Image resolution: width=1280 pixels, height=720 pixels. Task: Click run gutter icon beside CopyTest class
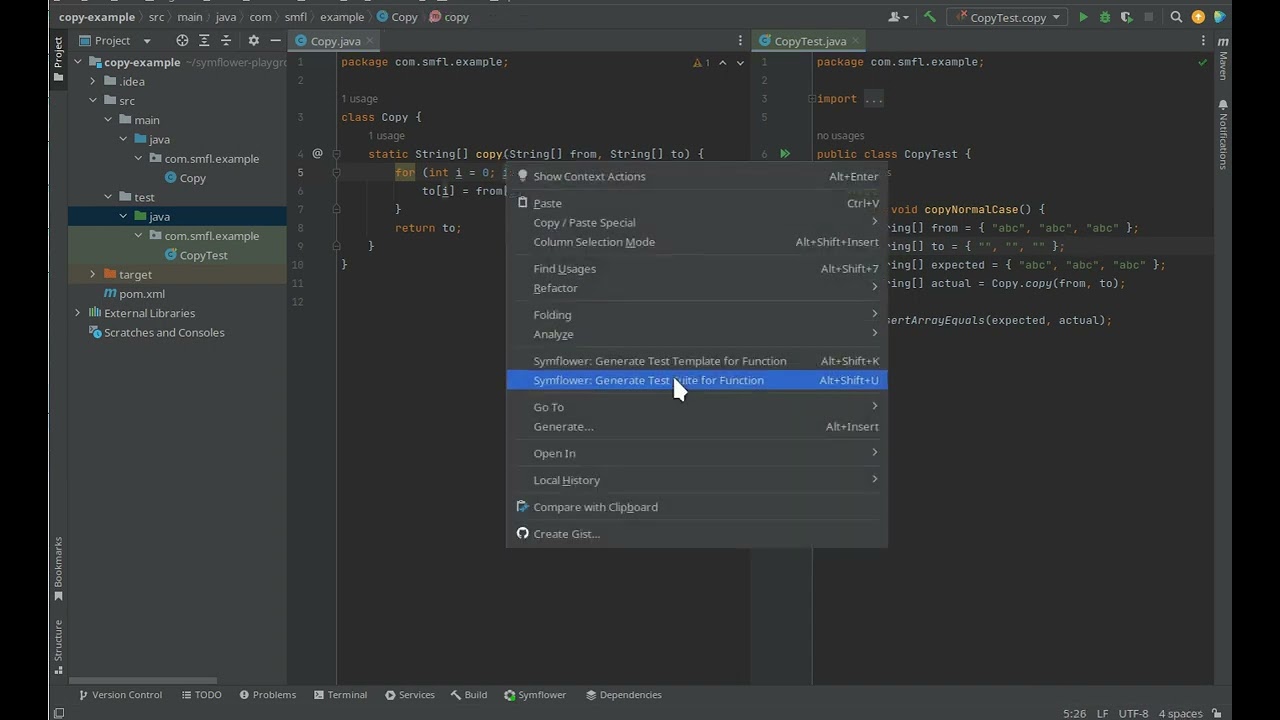point(785,154)
